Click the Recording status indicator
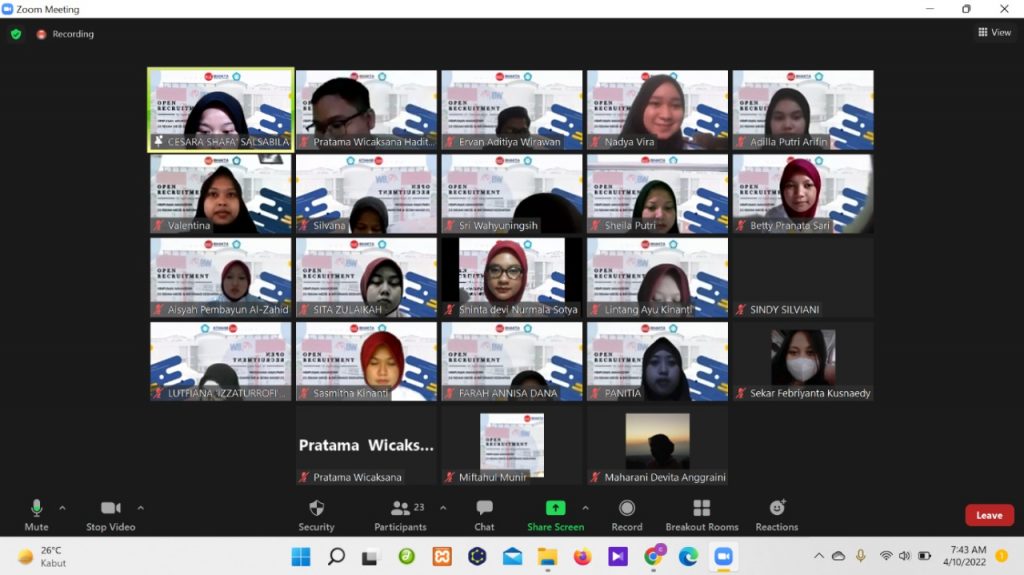This screenshot has height=575, width=1024. pyautogui.click(x=65, y=34)
